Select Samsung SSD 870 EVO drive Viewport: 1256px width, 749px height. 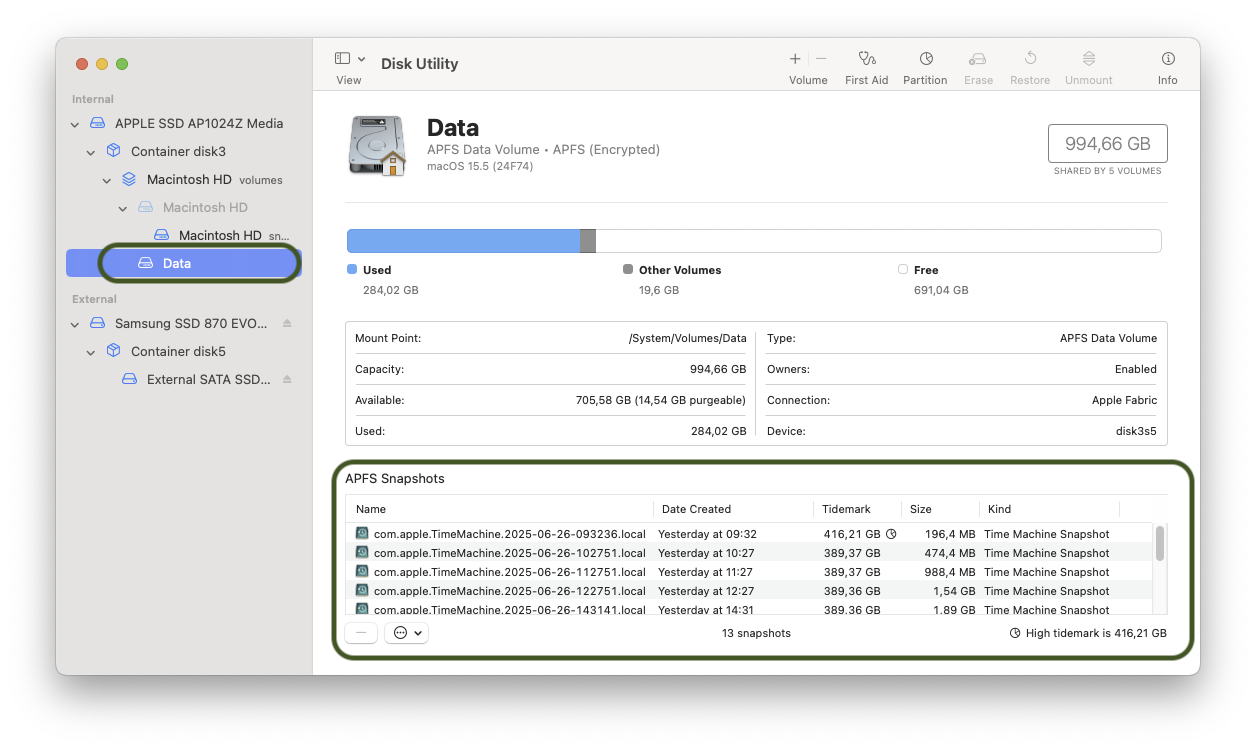point(191,323)
